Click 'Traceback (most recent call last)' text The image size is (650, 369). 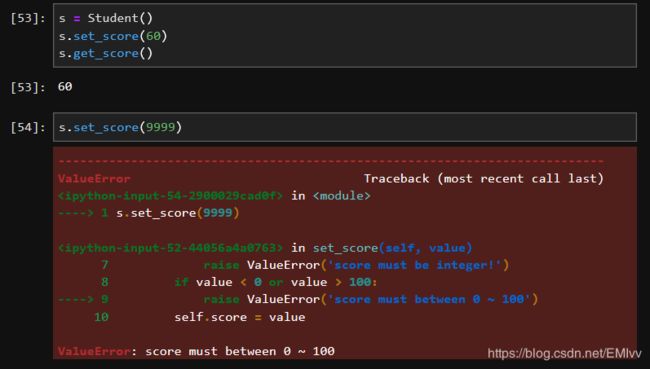point(483,179)
